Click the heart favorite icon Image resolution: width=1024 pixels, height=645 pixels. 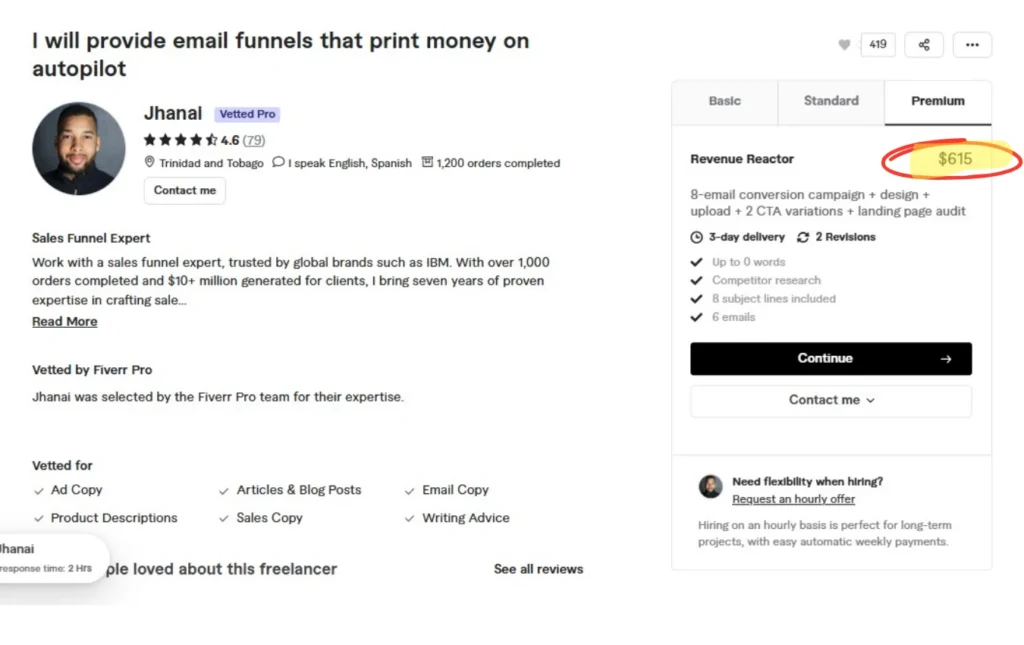click(x=844, y=45)
